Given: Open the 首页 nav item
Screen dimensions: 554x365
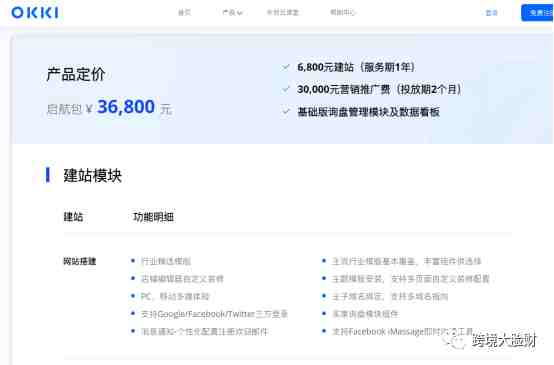Looking at the screenshot, I should pyautogui.click(x=184, y=12).
